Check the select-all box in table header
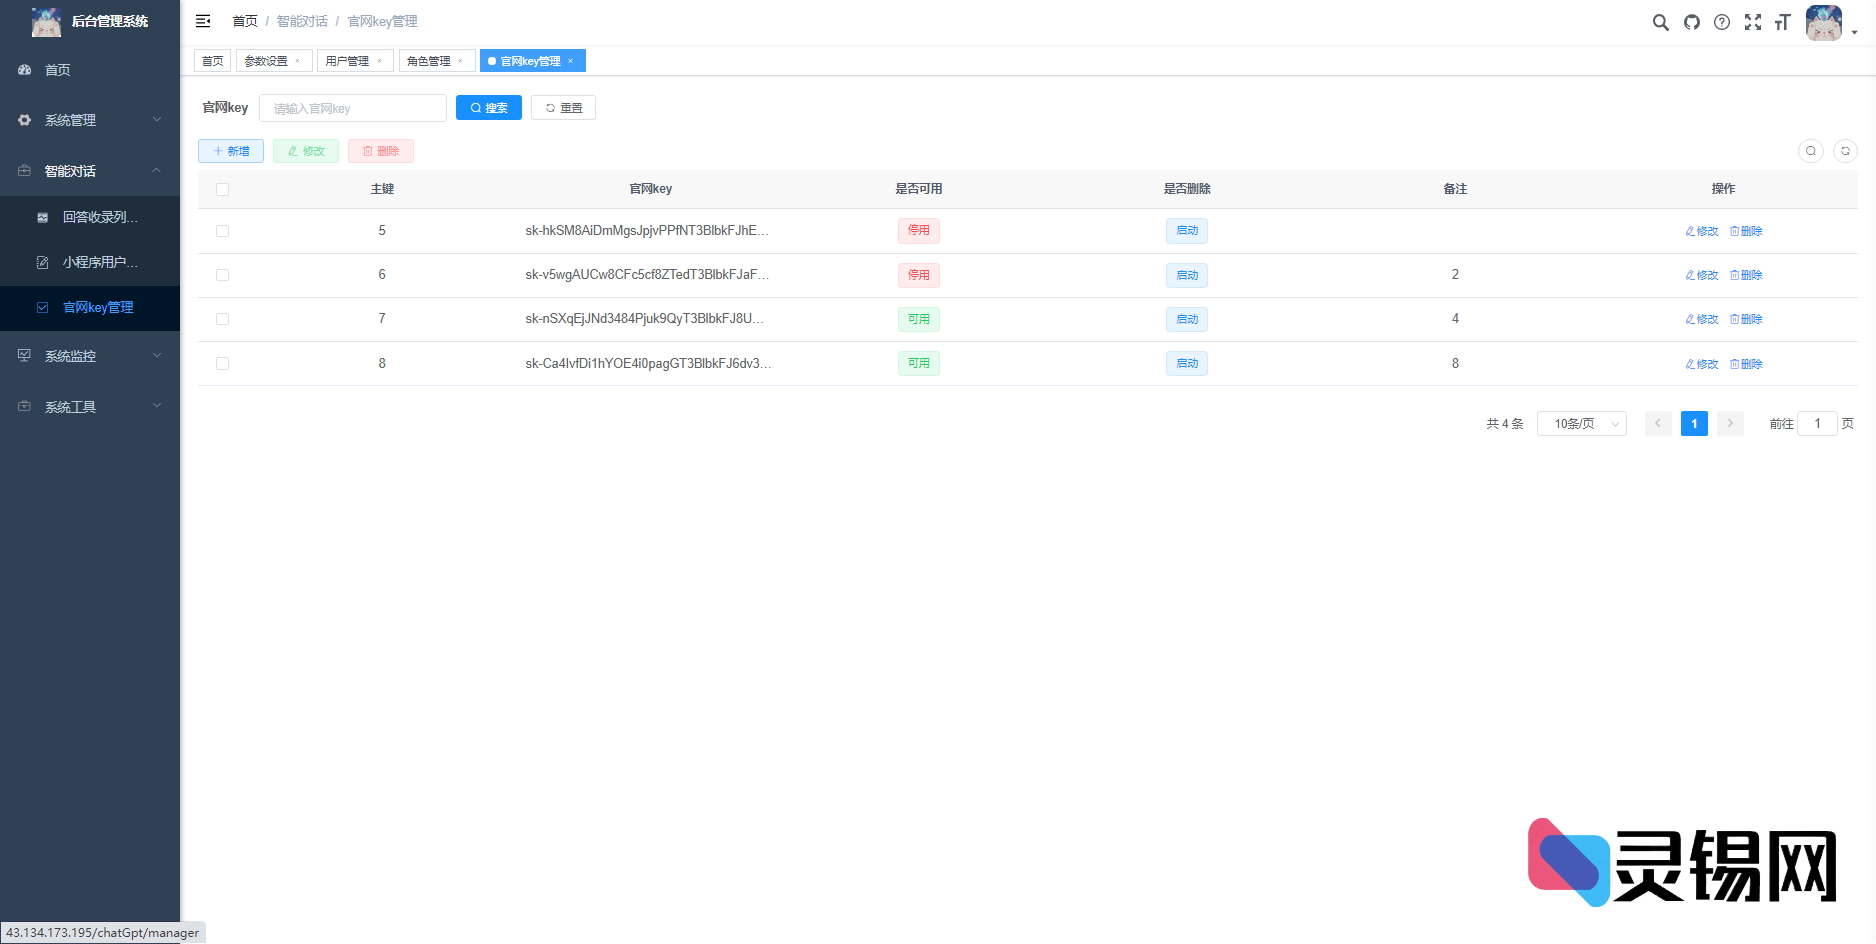 (222, 189)
